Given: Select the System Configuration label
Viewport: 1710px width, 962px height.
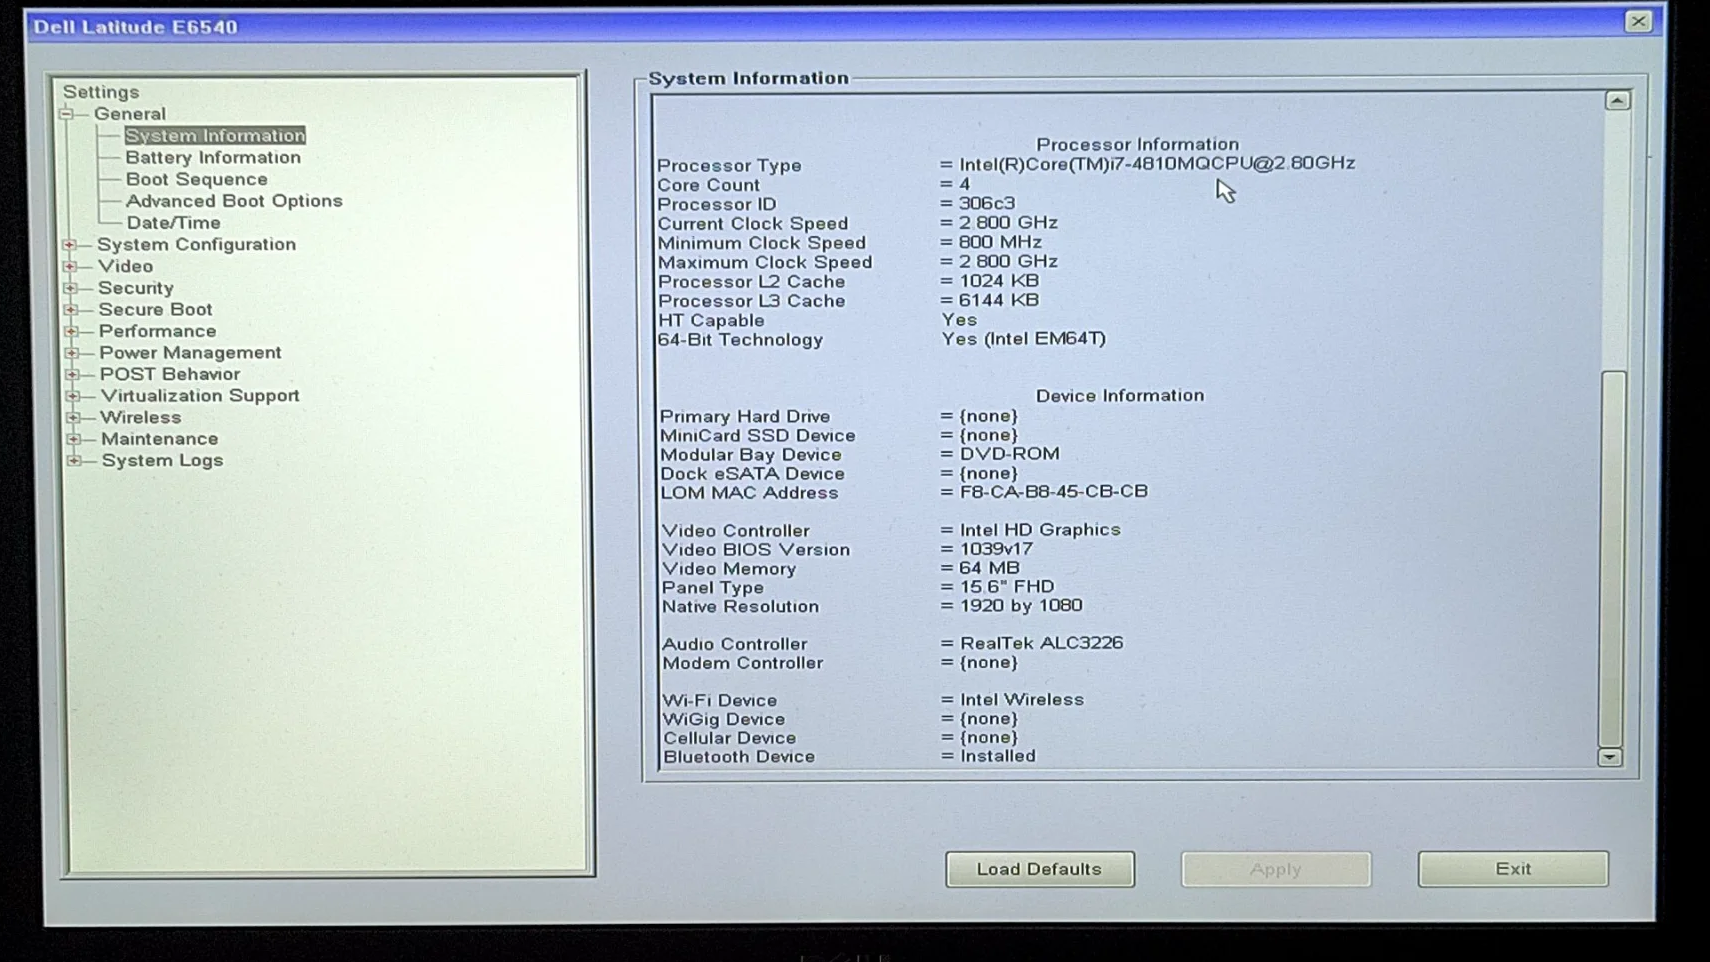Looking at the screenshot, I should 196,245.
